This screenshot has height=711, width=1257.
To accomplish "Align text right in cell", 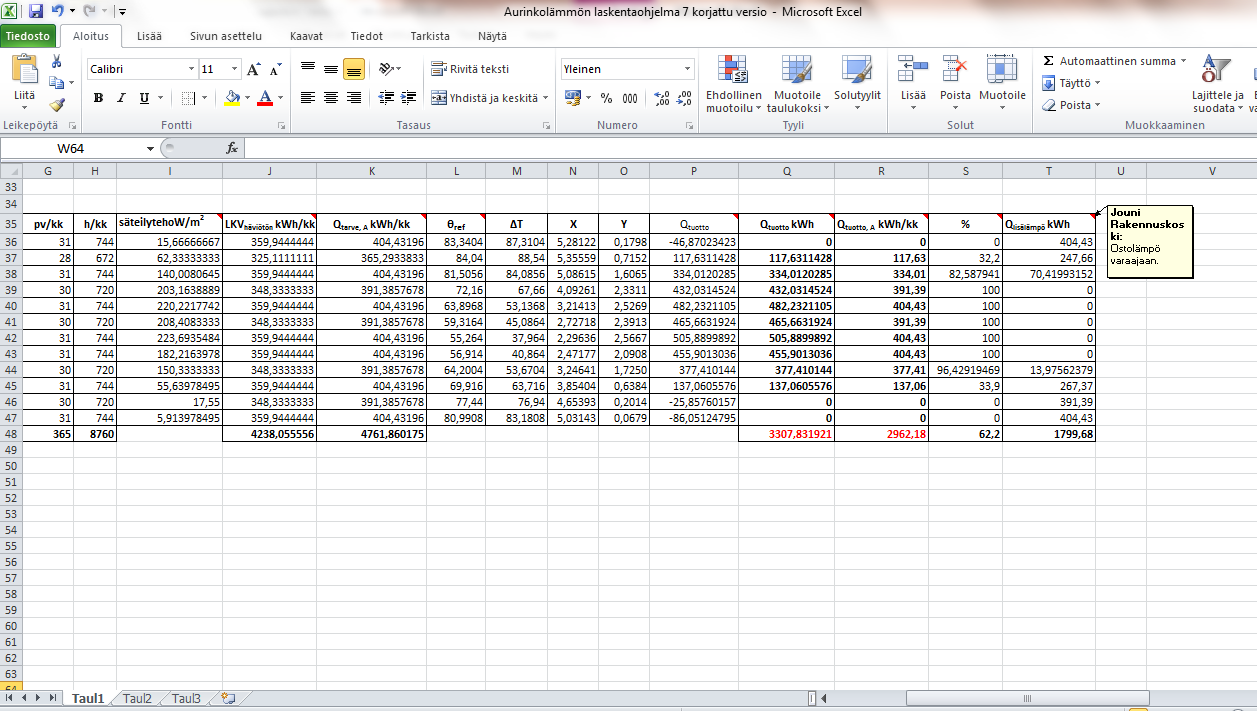I will click(353, 98).
